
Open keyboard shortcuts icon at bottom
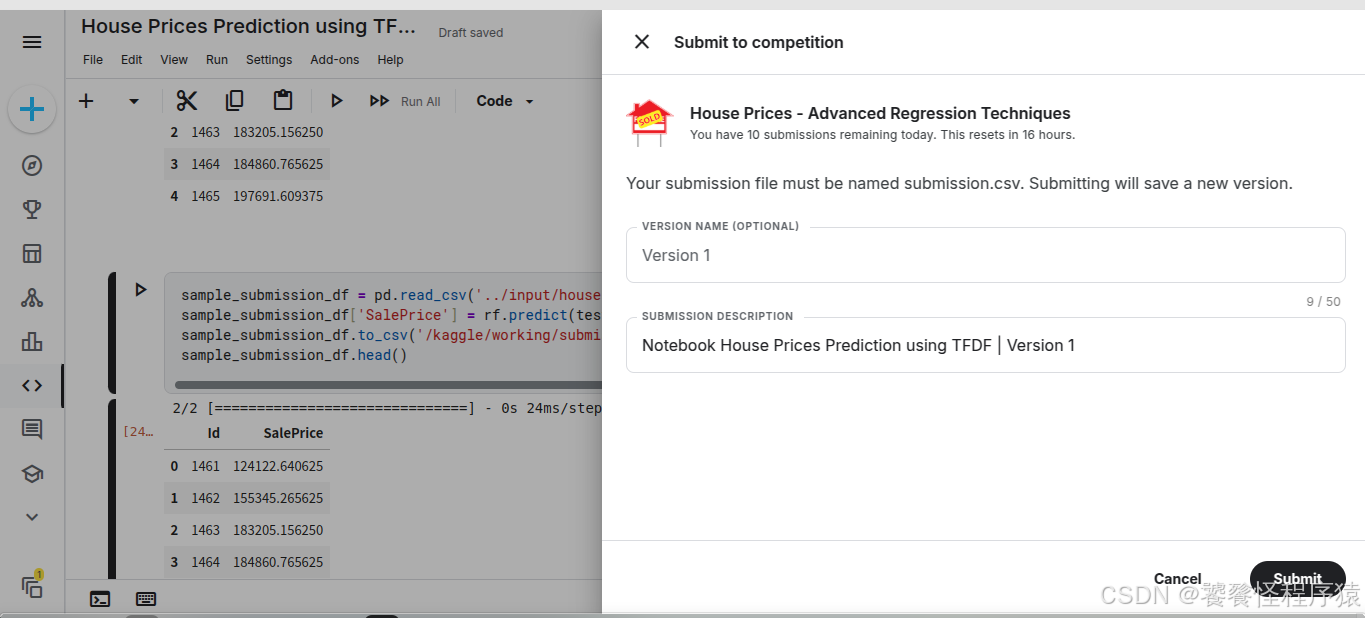pyautogui.click(x=146, y=599)
